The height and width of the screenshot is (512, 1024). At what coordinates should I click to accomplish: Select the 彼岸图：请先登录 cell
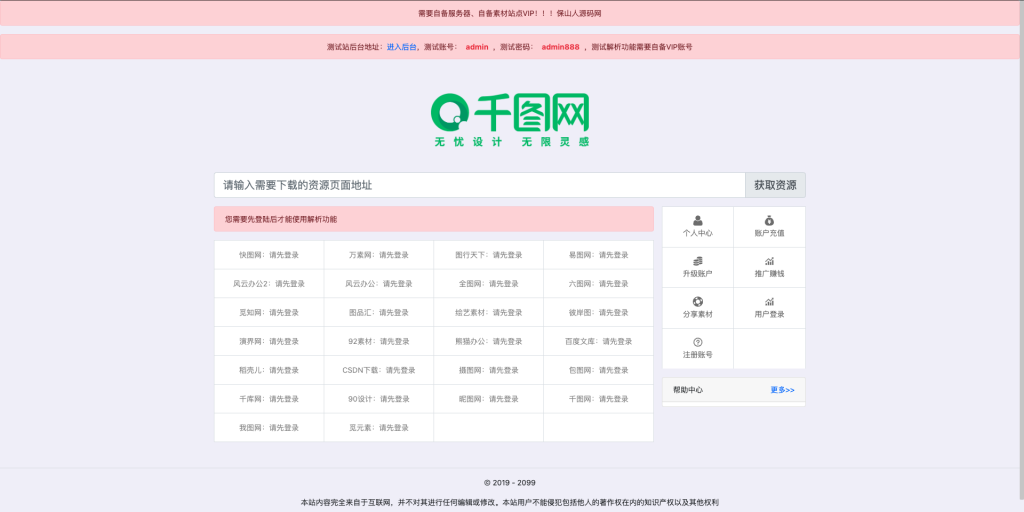tap(598, 312)
